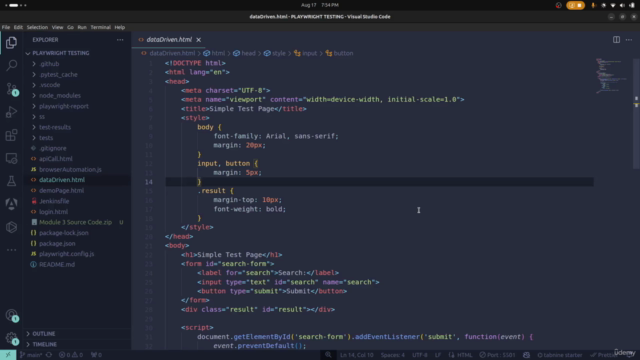The width and height of the screenshot is (640, 360).
Task: Change encoding via UTF-8 status item
Action: pyautogui.click(x=420, y=355)
